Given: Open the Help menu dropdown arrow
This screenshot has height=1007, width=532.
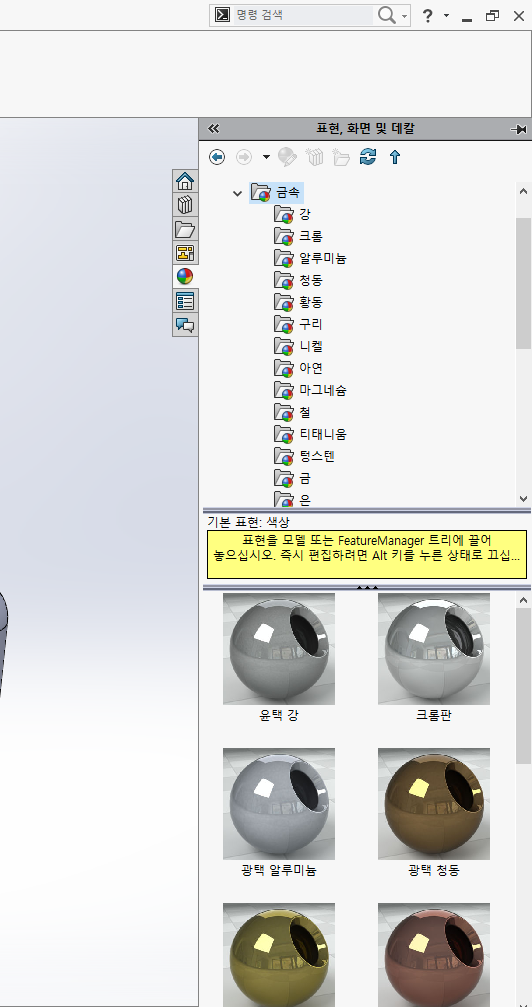Looking at the screenshot, I should click(x=446, y=15).
